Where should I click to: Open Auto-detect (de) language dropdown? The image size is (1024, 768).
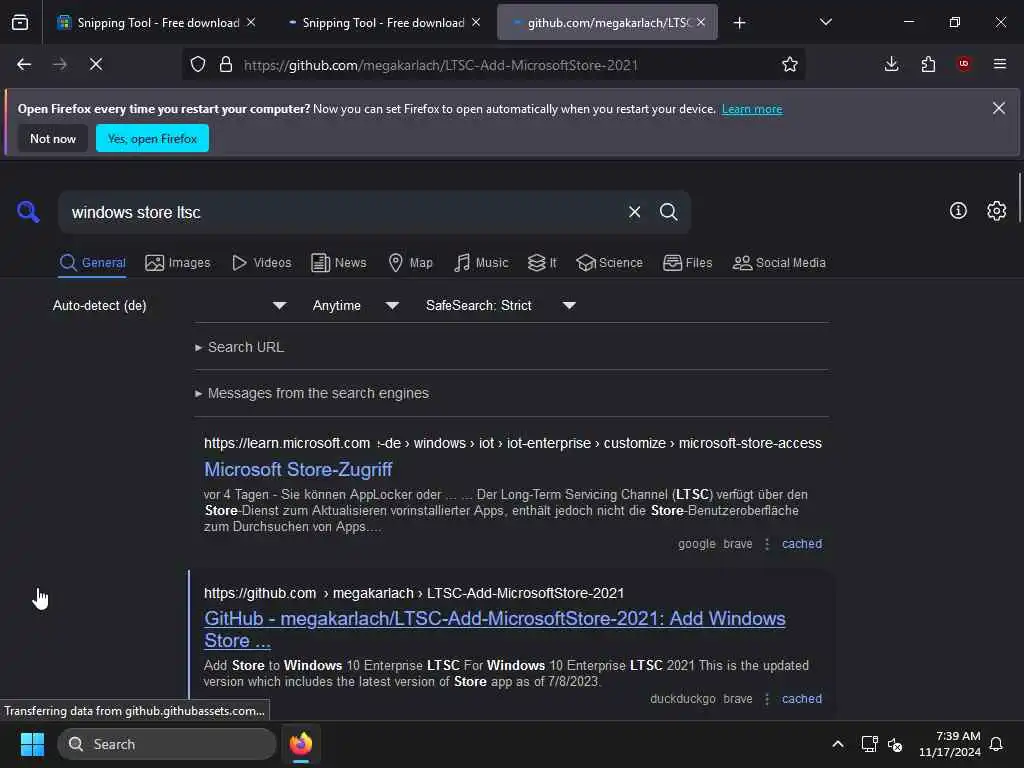[x=170, y=306]
